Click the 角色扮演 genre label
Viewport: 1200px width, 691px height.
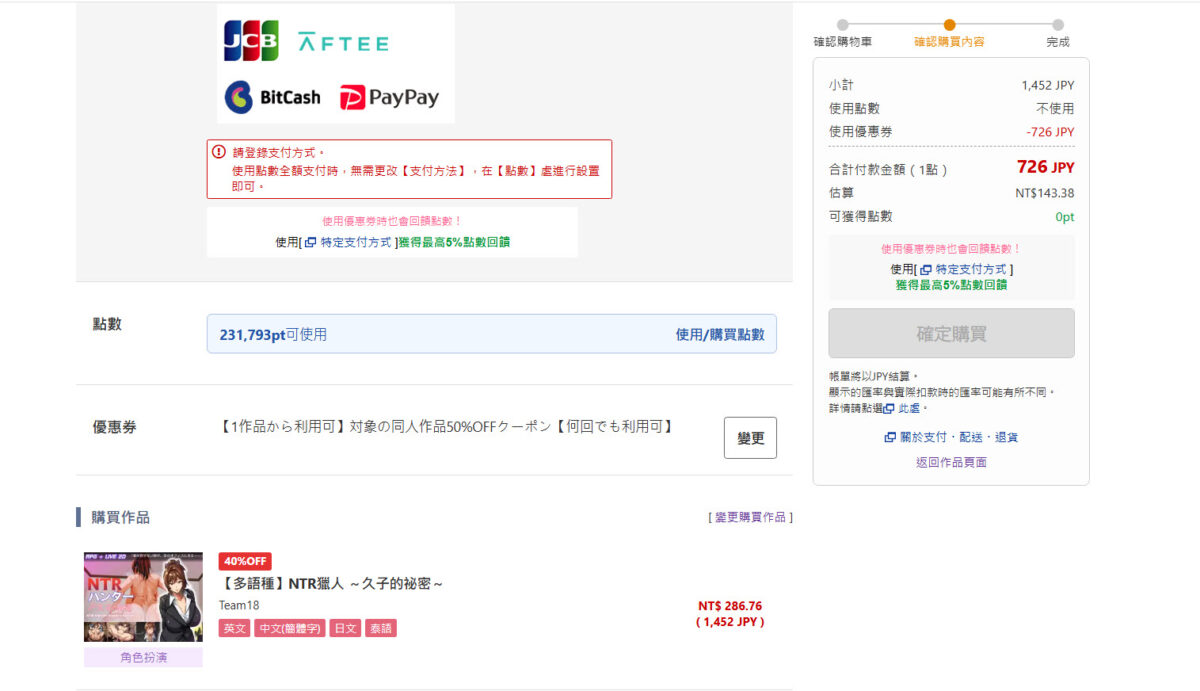(x=143, y=657)
